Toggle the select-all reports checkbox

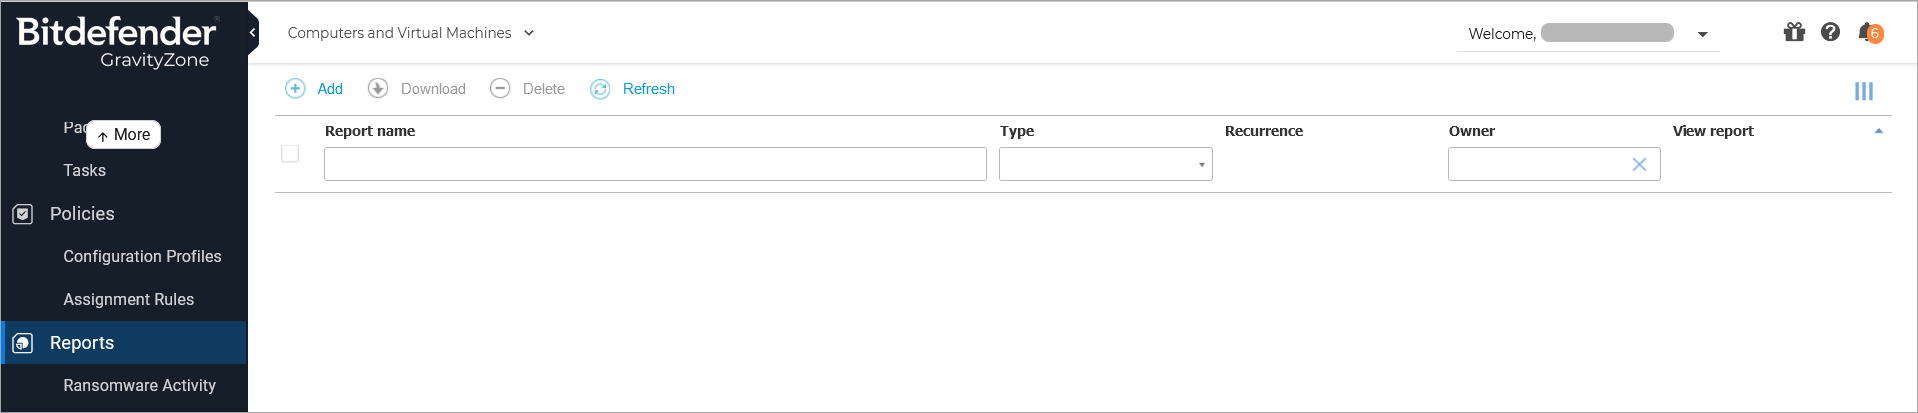tap(290, 154)
